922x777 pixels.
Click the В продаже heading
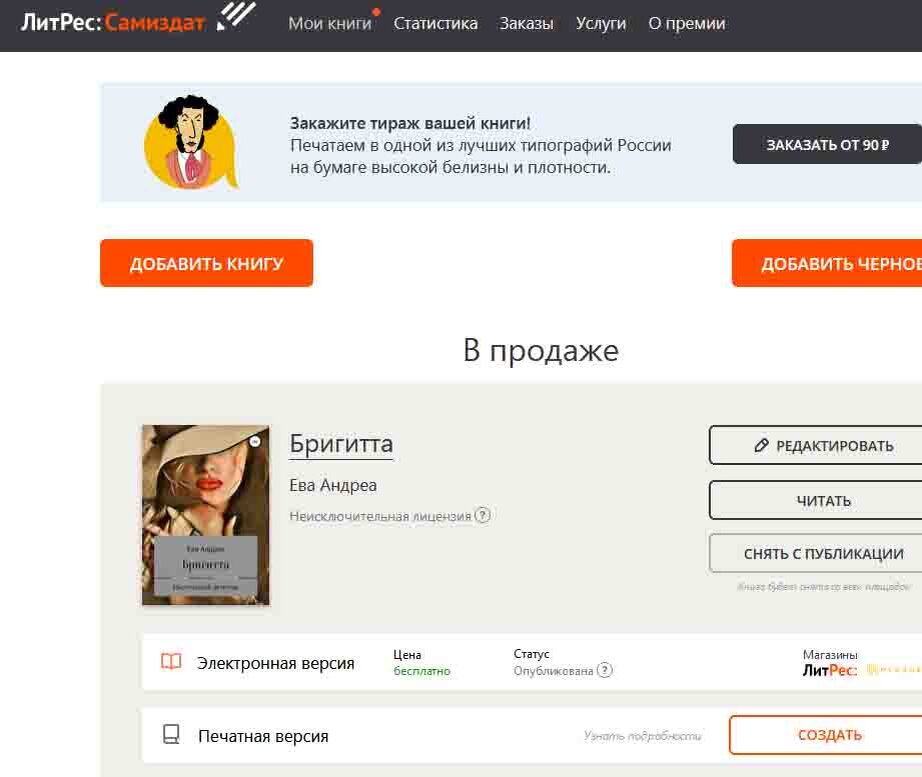click(541, 351)
